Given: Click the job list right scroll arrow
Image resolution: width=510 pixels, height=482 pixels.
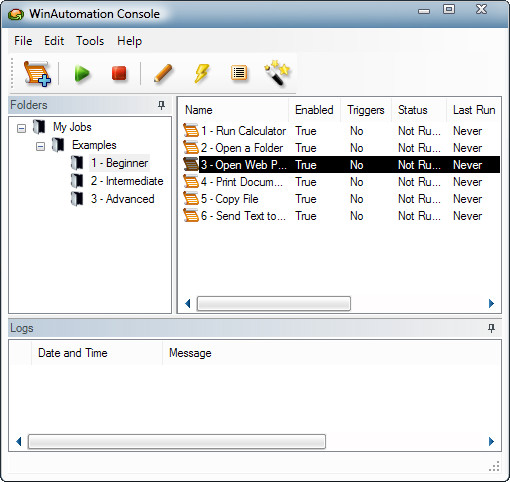Looking at the screenshot, I should click(x=491, y=304).
